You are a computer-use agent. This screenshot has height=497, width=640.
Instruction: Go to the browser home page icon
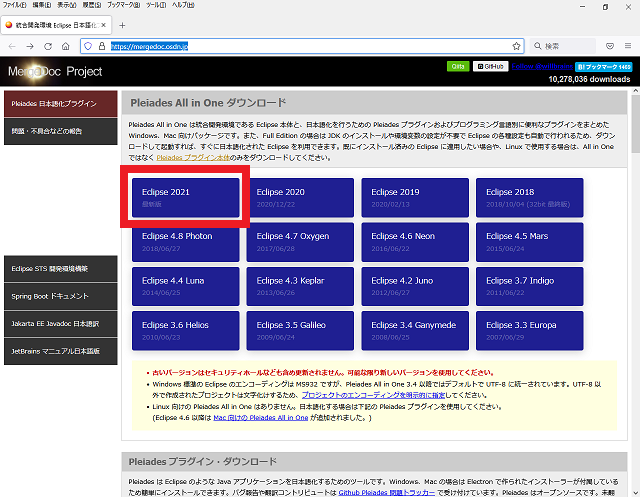(66, 47)
